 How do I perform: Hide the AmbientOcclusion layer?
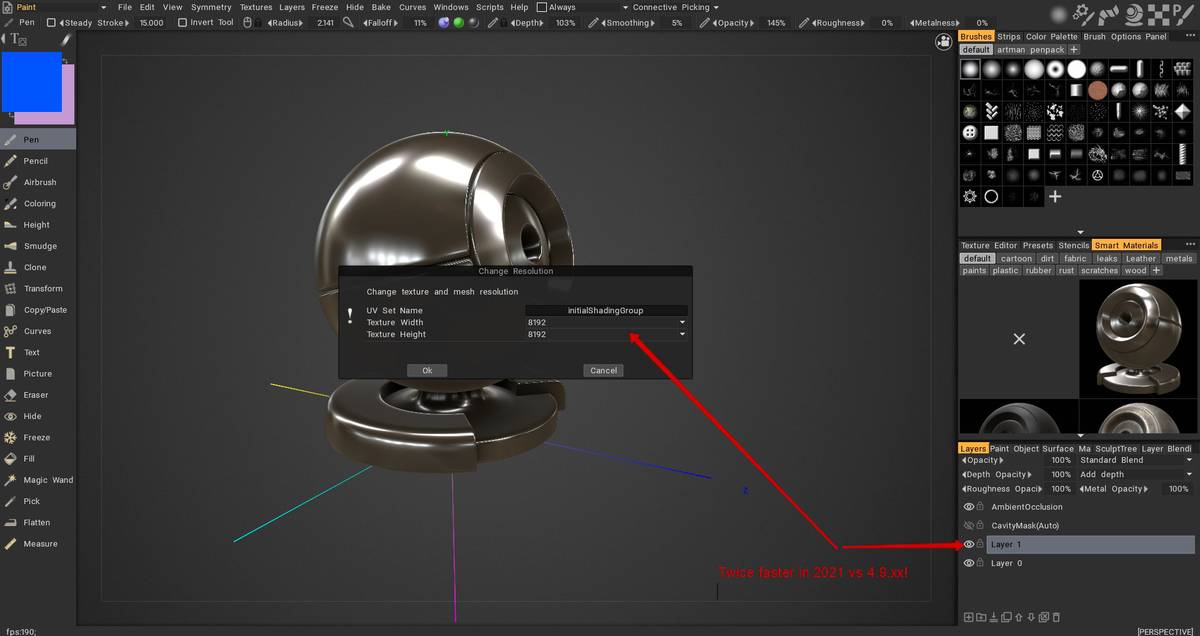point(968,507)
